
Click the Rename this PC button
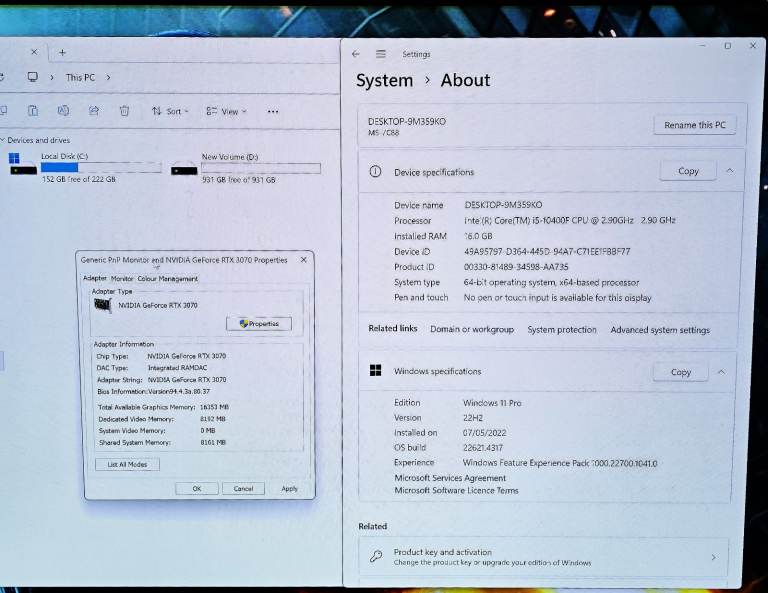695,125
